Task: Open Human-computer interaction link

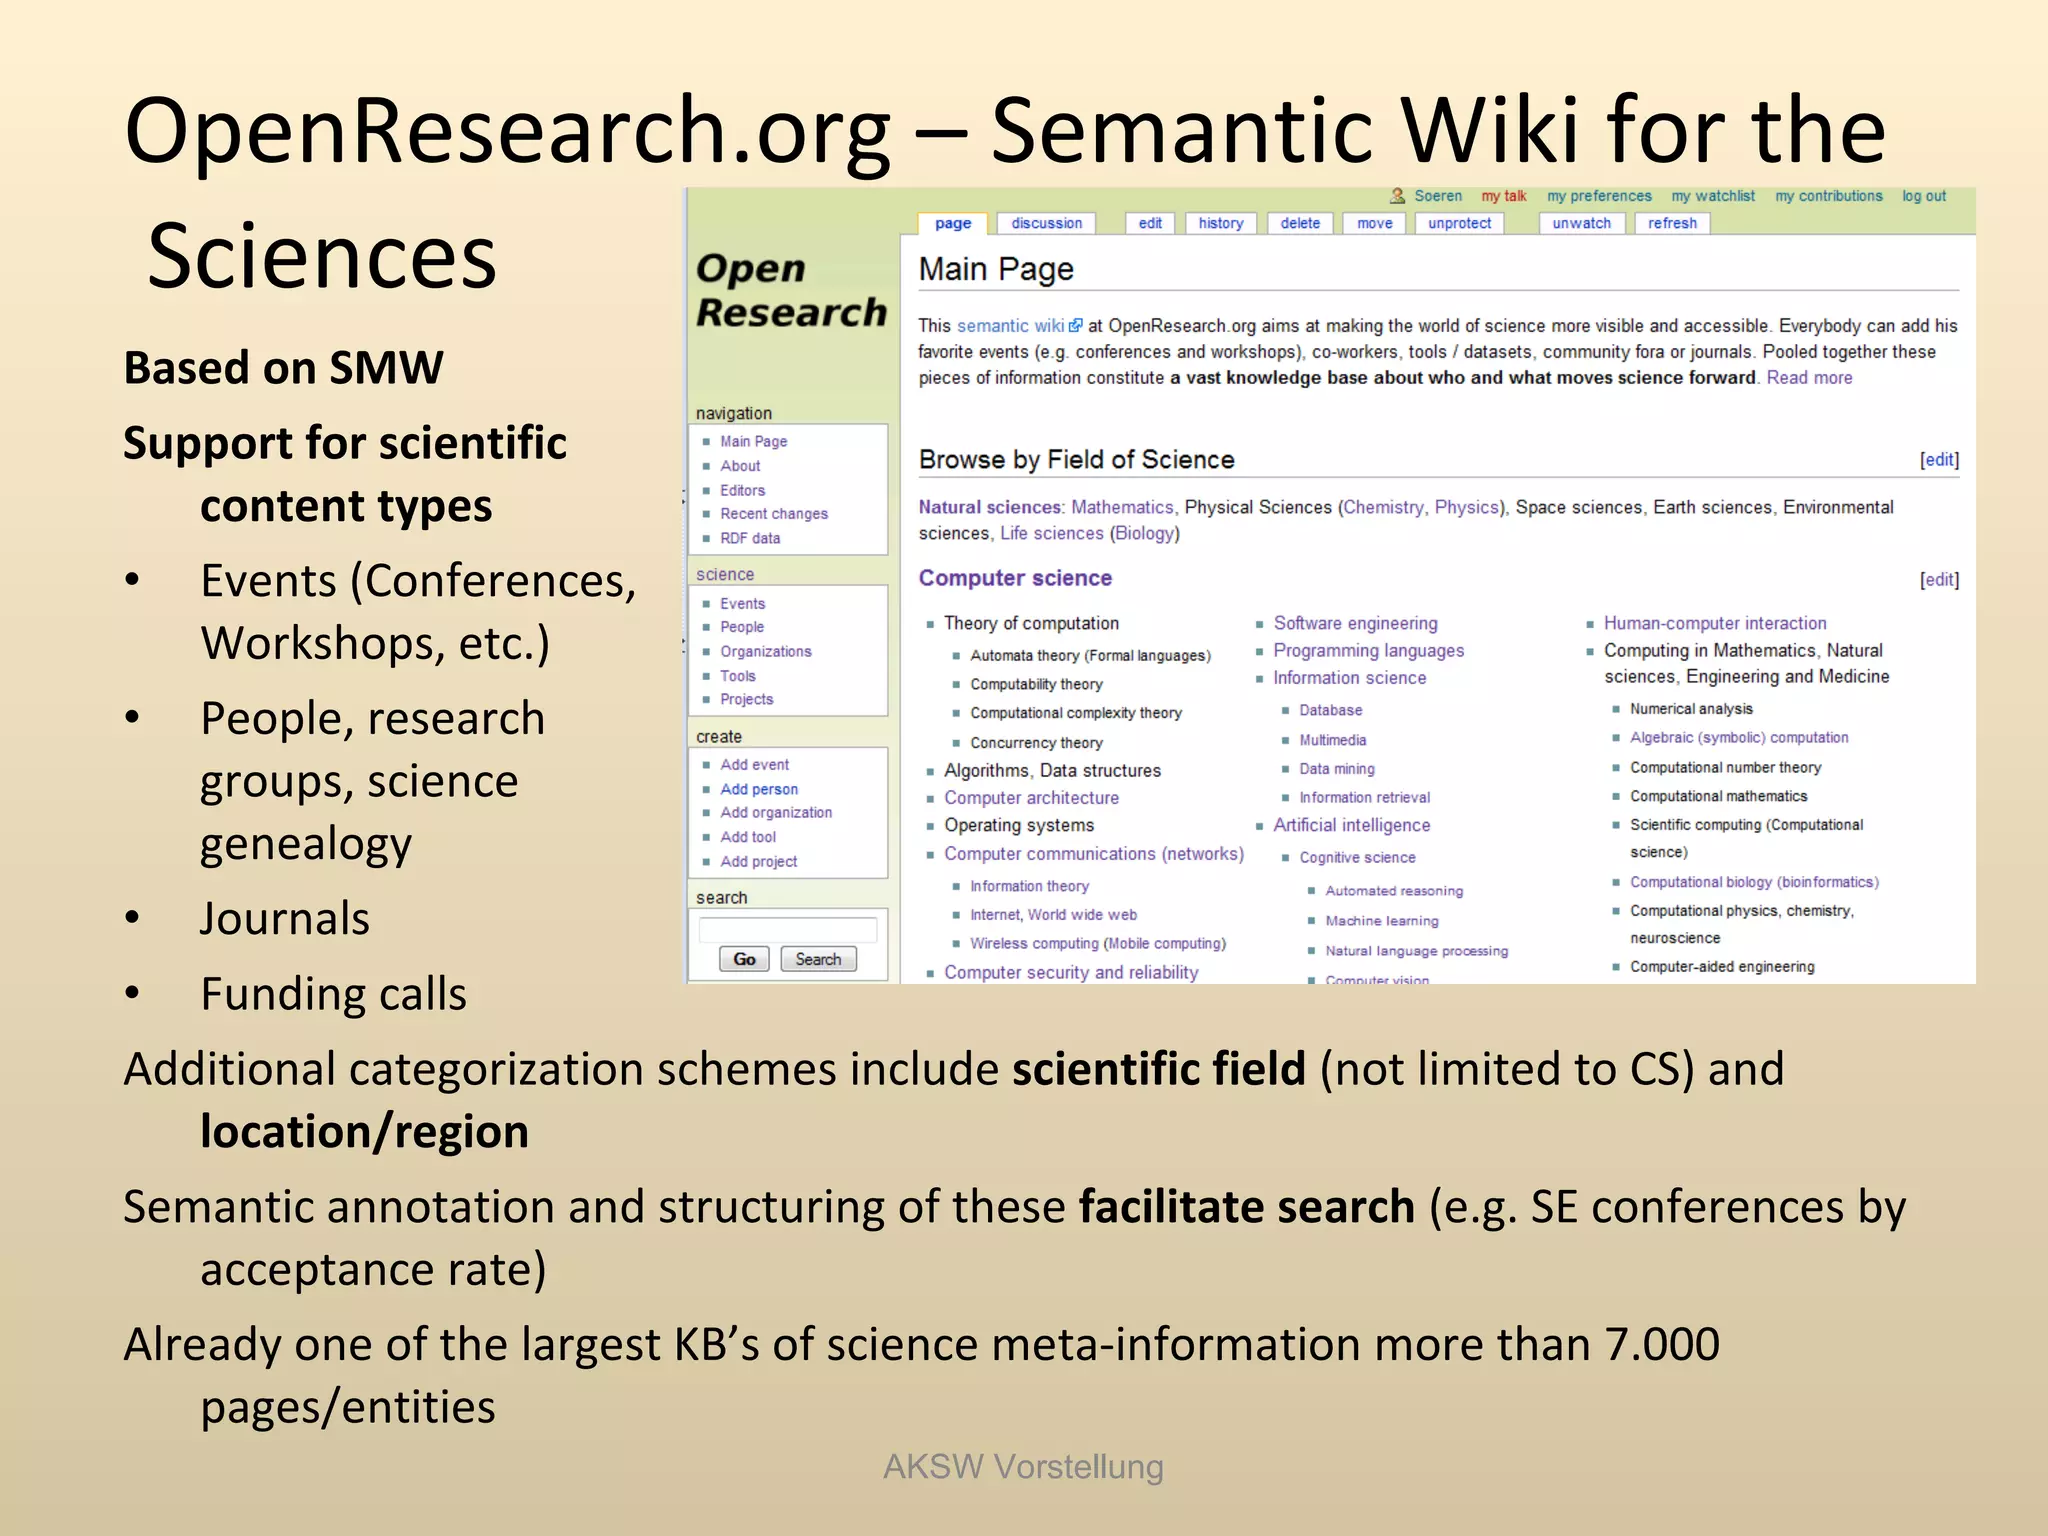Action: pyautogui.click(x=1715, y=624)
